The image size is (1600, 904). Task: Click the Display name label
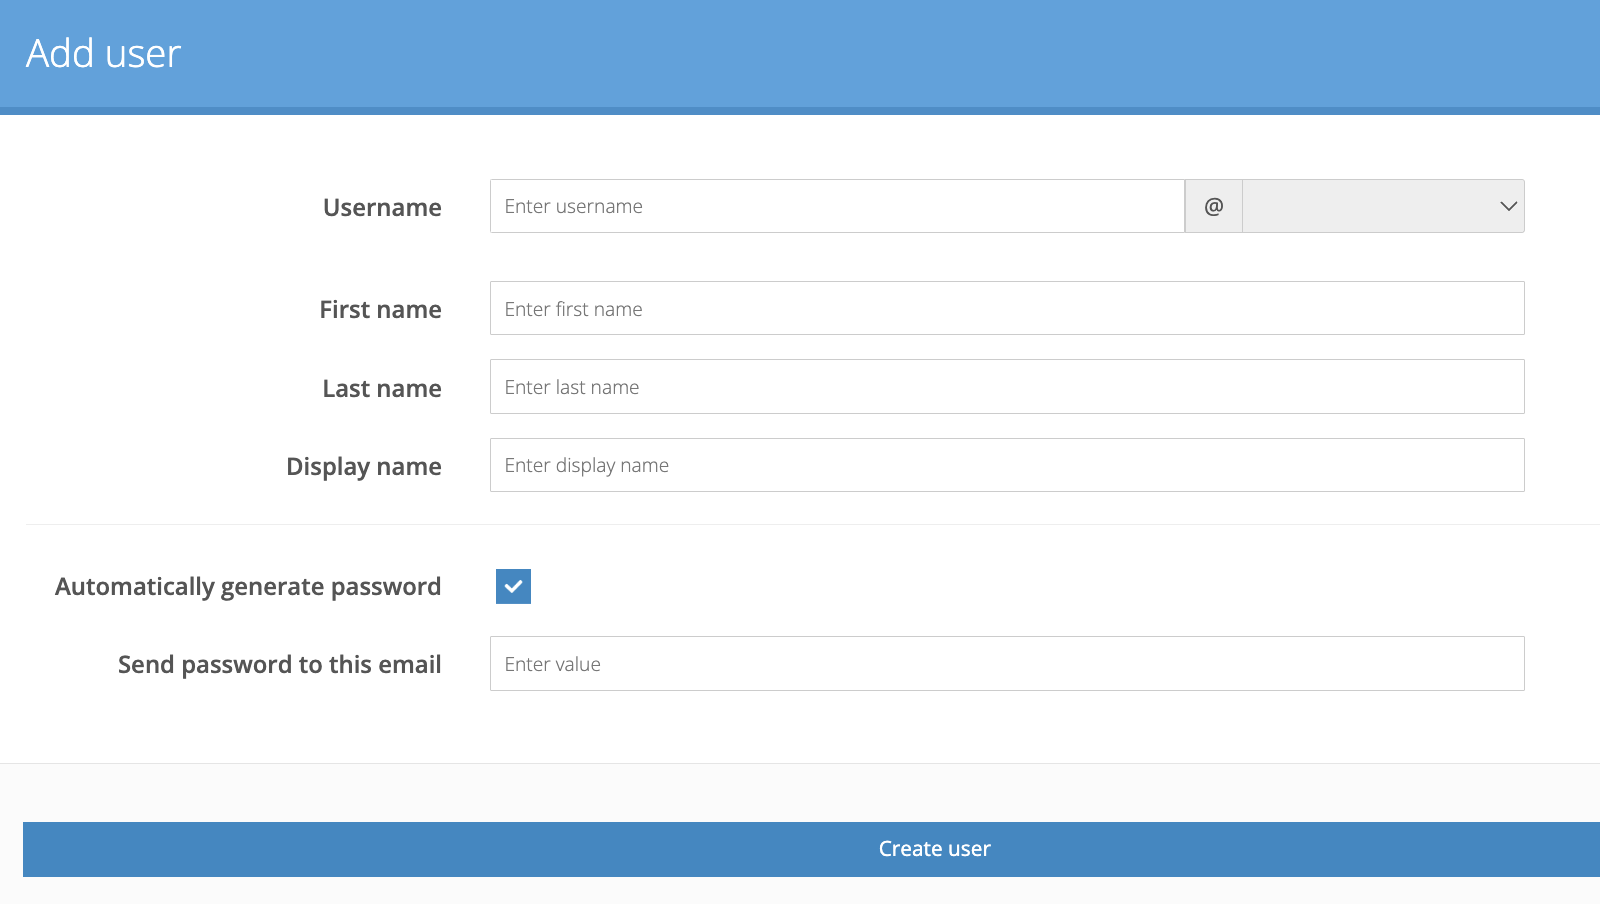(364, 467)
